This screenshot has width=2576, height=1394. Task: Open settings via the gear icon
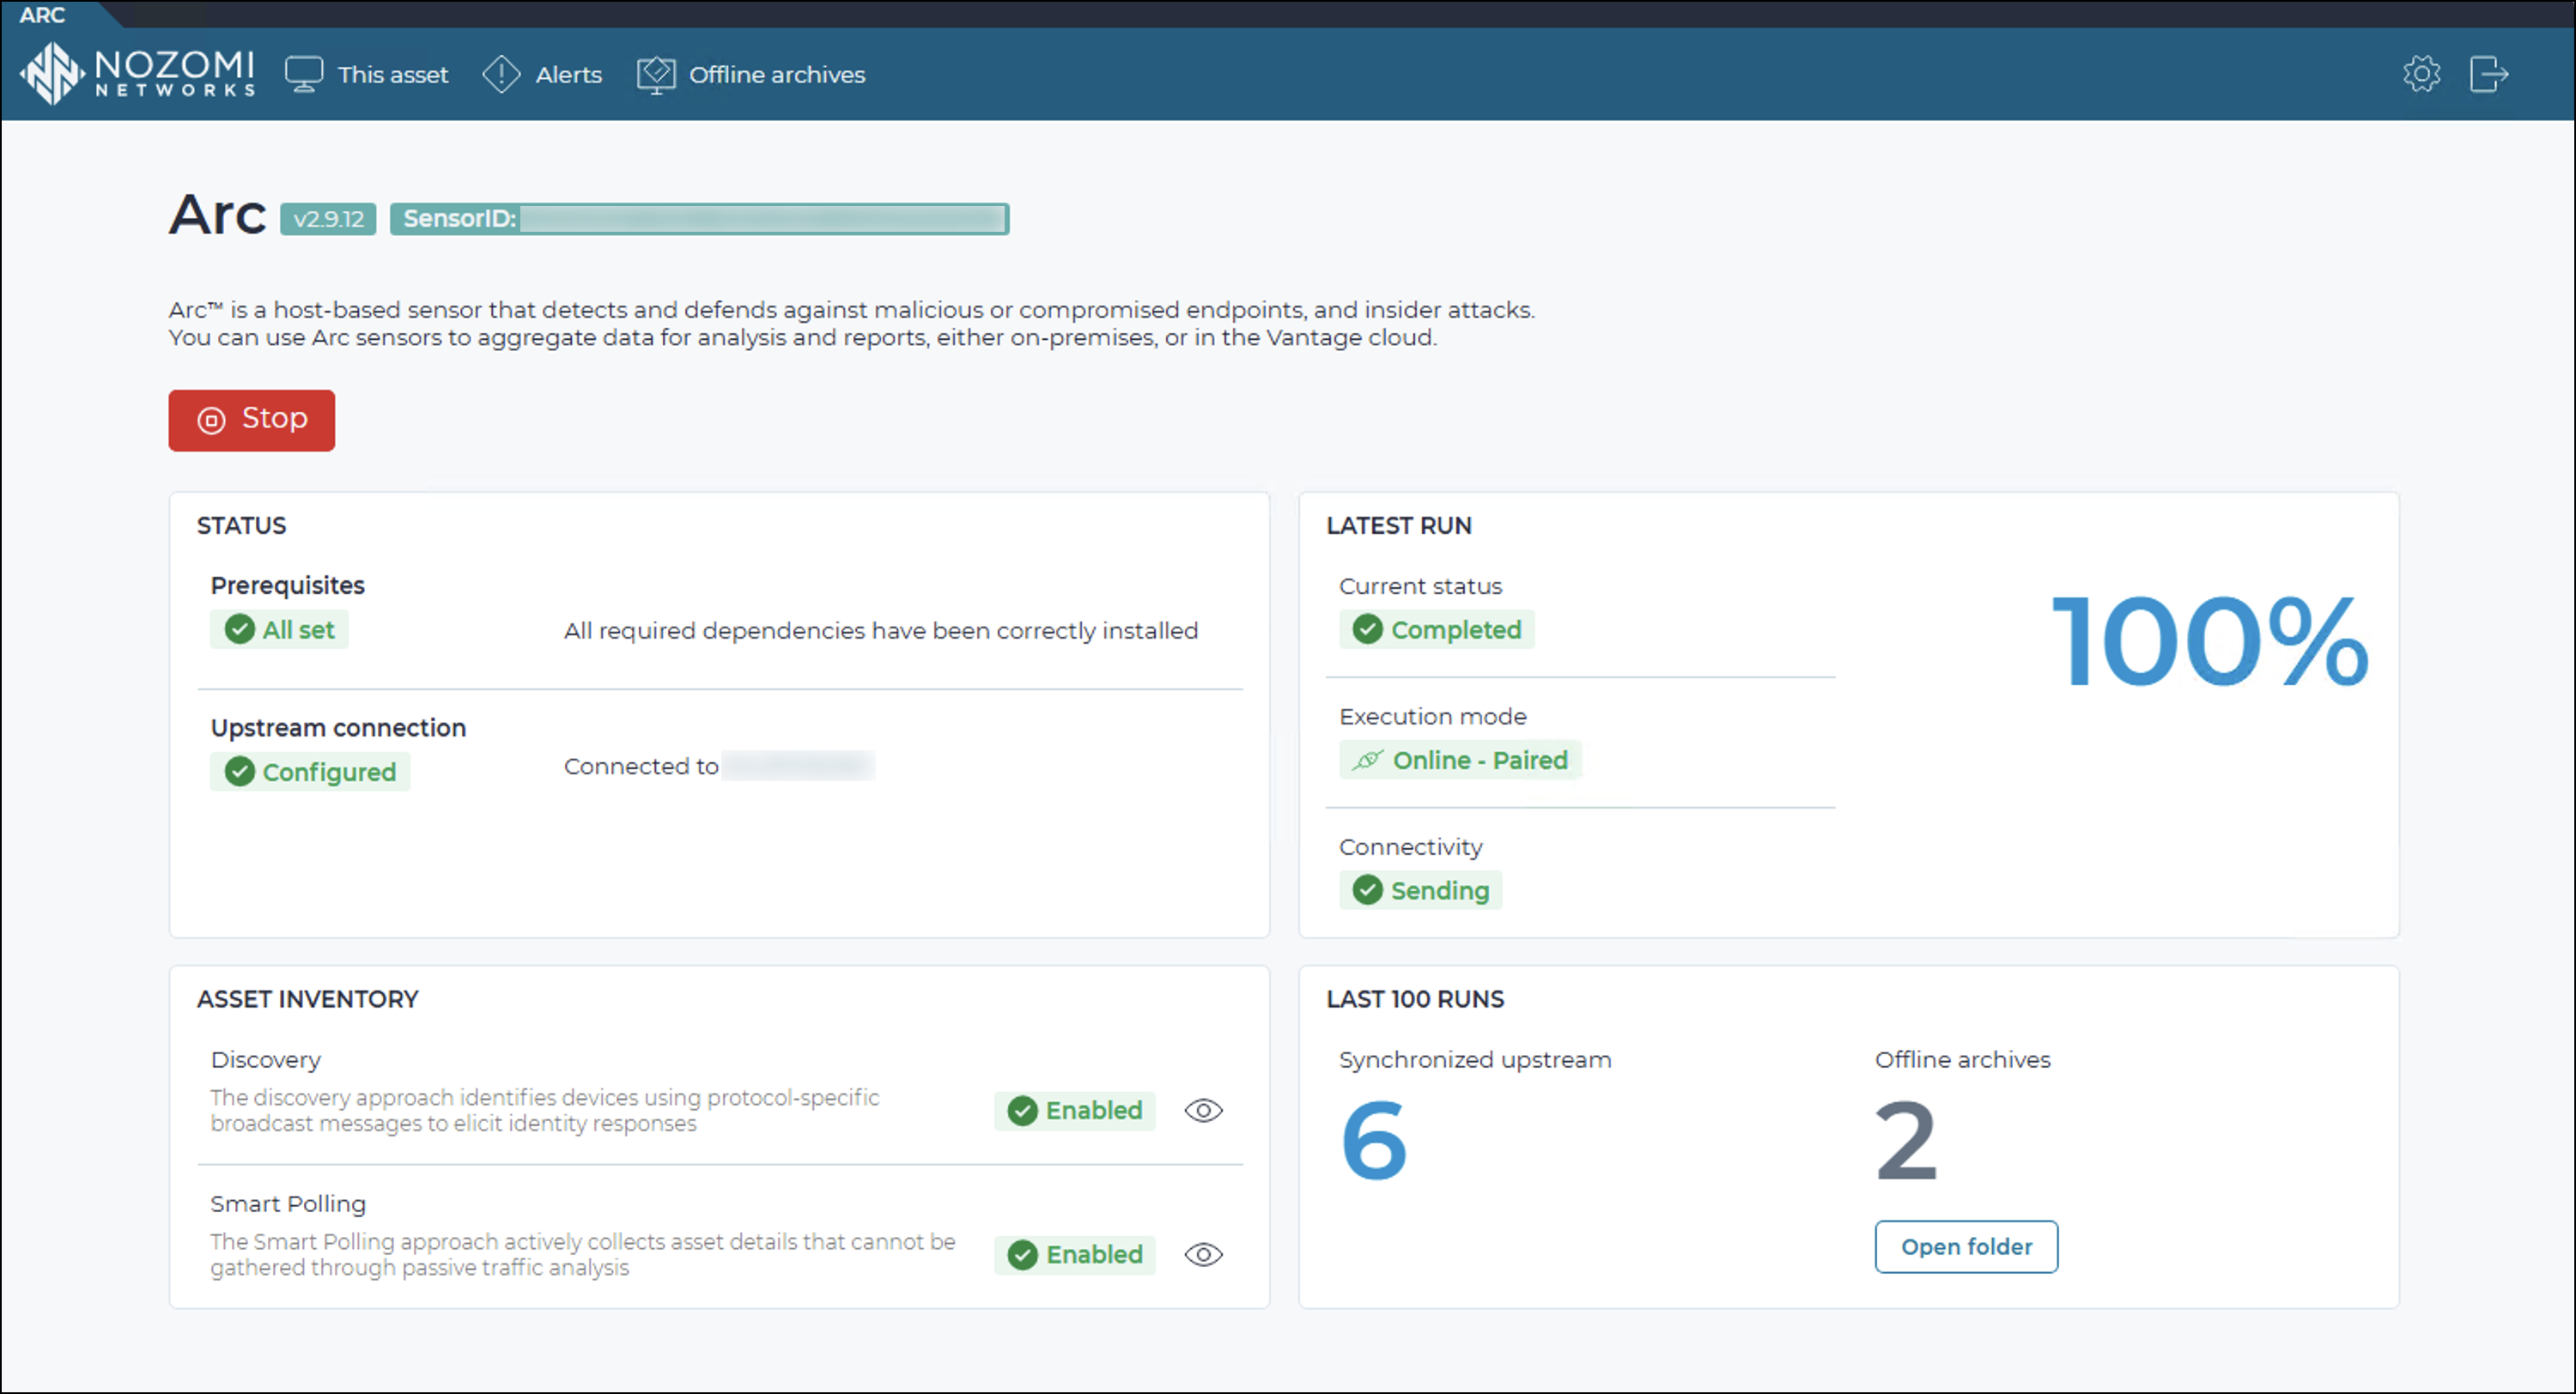pyautogui.click(x=2421, y=73)
